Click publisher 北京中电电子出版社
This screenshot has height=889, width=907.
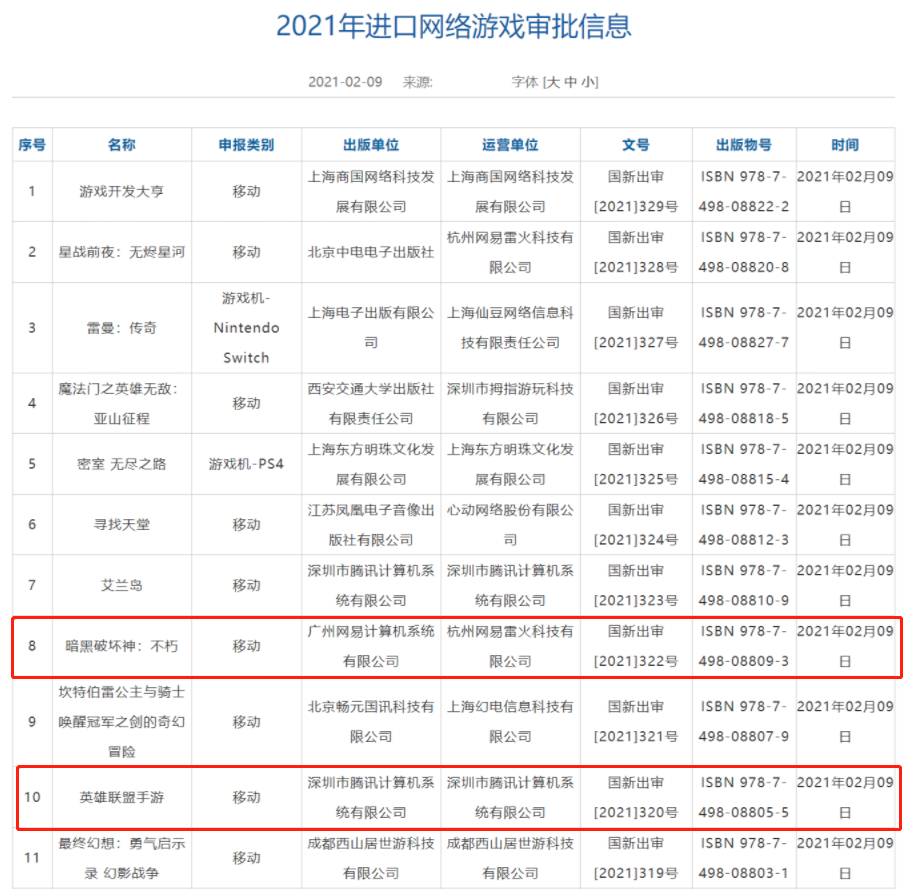(x=371, y=252)
